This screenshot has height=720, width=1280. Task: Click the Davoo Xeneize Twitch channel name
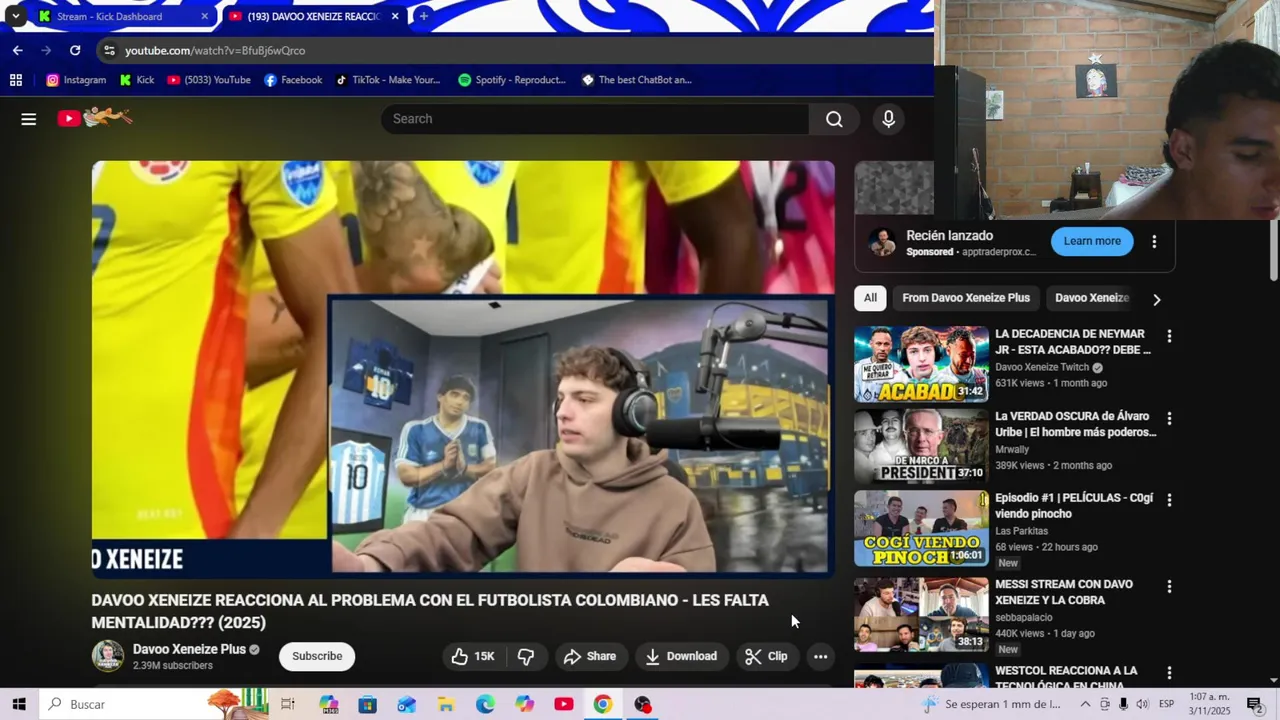(1042, 367)
